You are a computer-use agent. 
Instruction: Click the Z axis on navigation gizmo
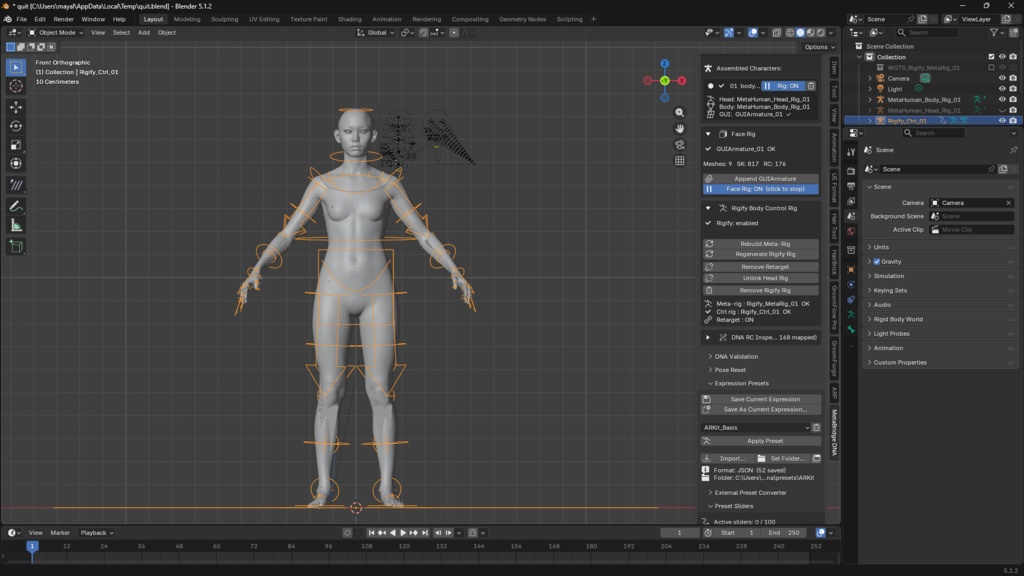click(x=664, y=63)
